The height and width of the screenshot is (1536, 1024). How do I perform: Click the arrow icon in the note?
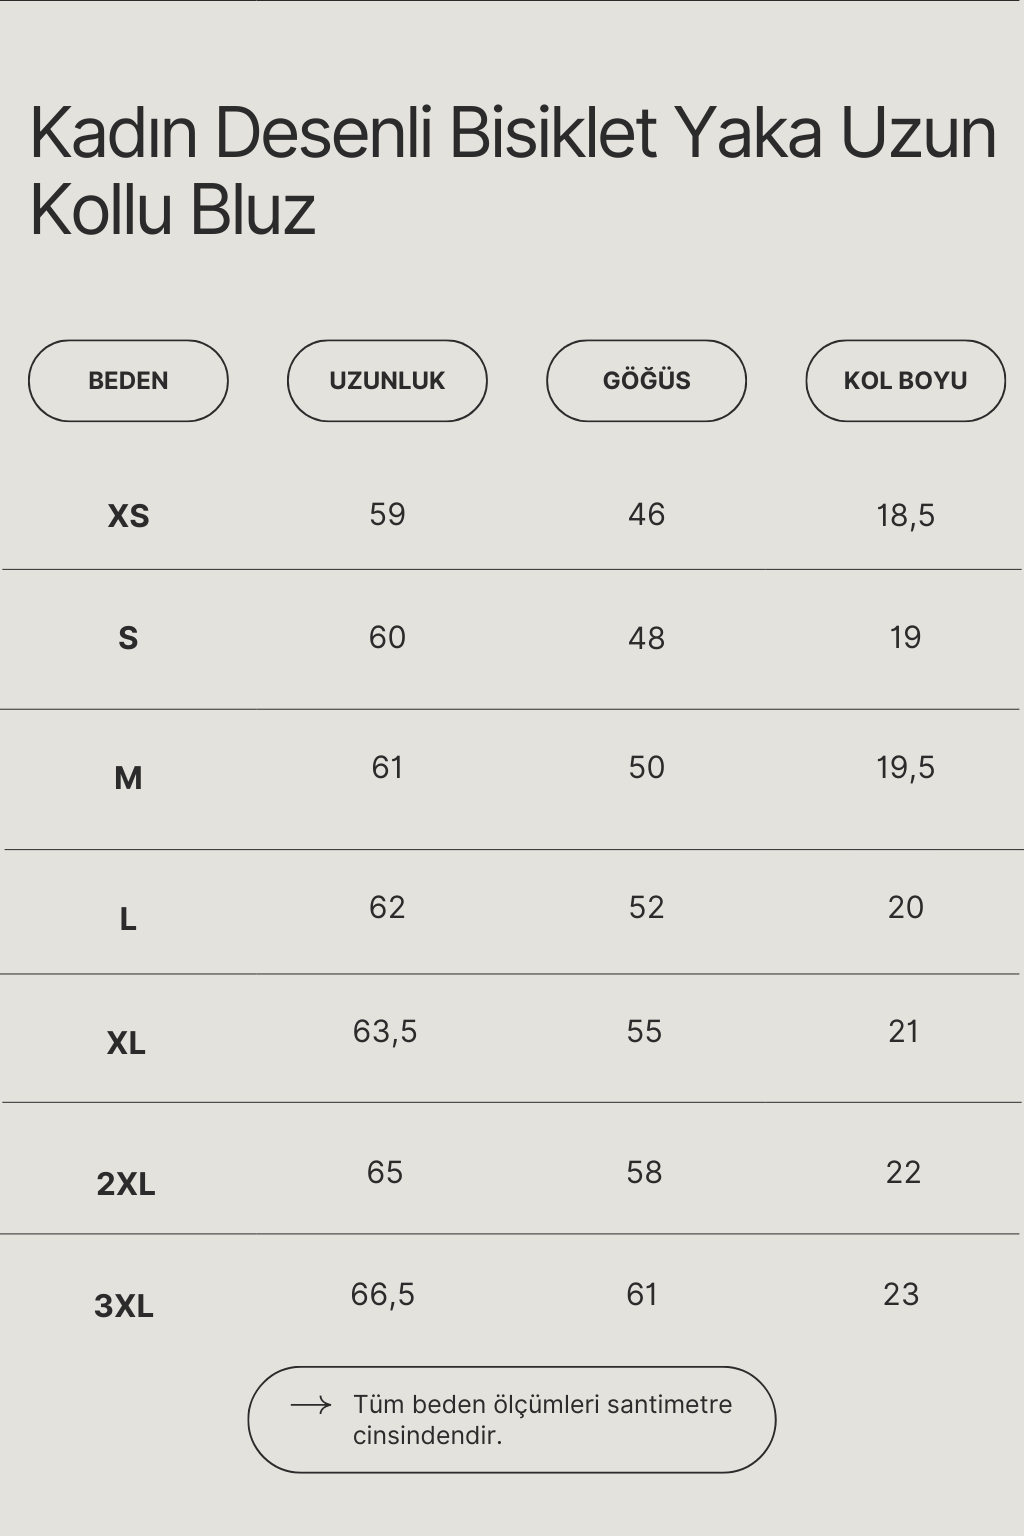tap(311, 1405)
